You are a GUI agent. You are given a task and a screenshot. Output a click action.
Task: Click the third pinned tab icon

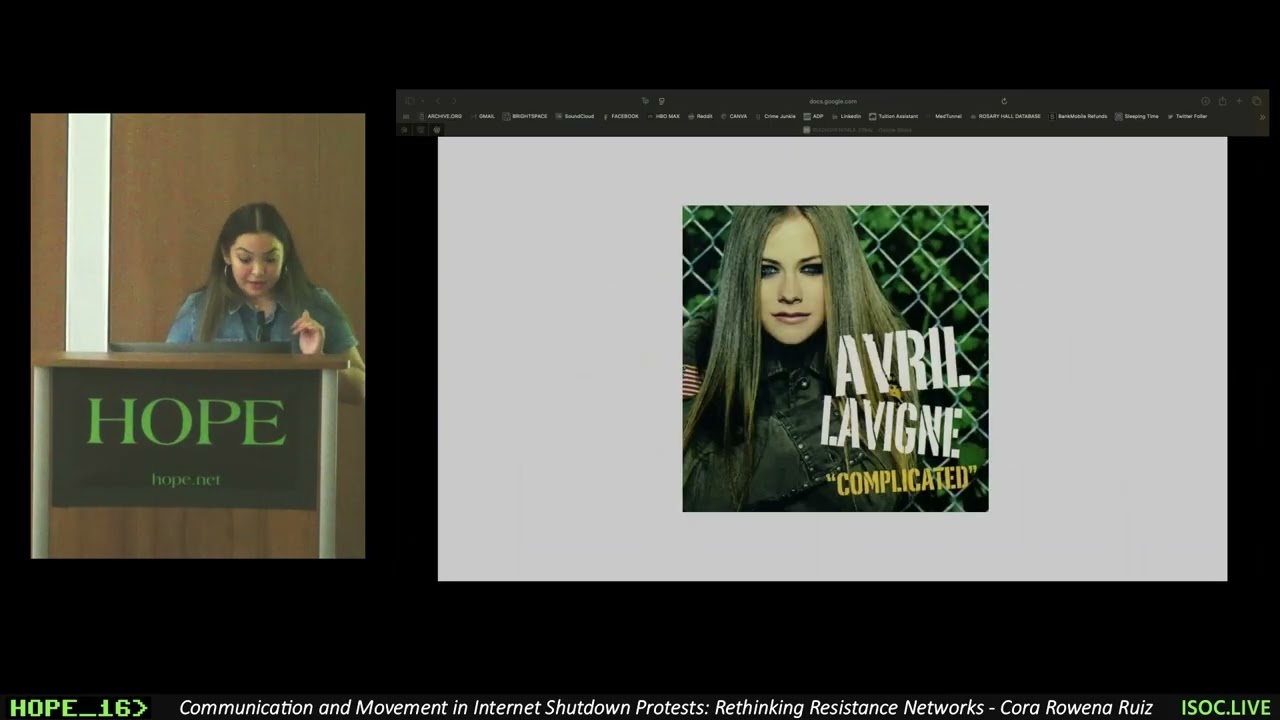pos(437,130)
